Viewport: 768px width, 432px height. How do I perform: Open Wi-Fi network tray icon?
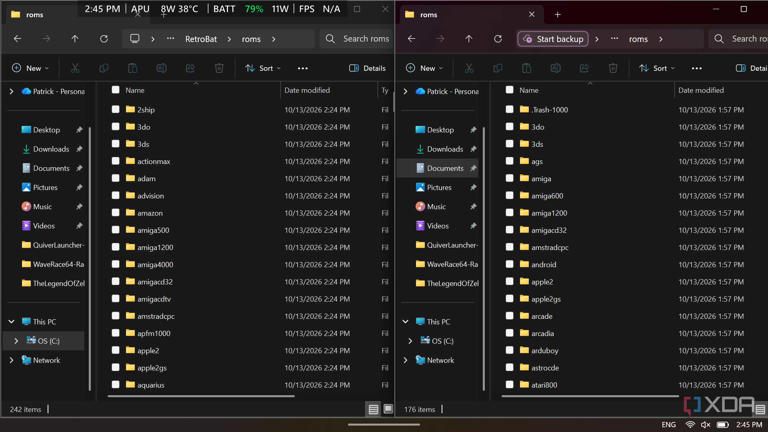(690, 425)
